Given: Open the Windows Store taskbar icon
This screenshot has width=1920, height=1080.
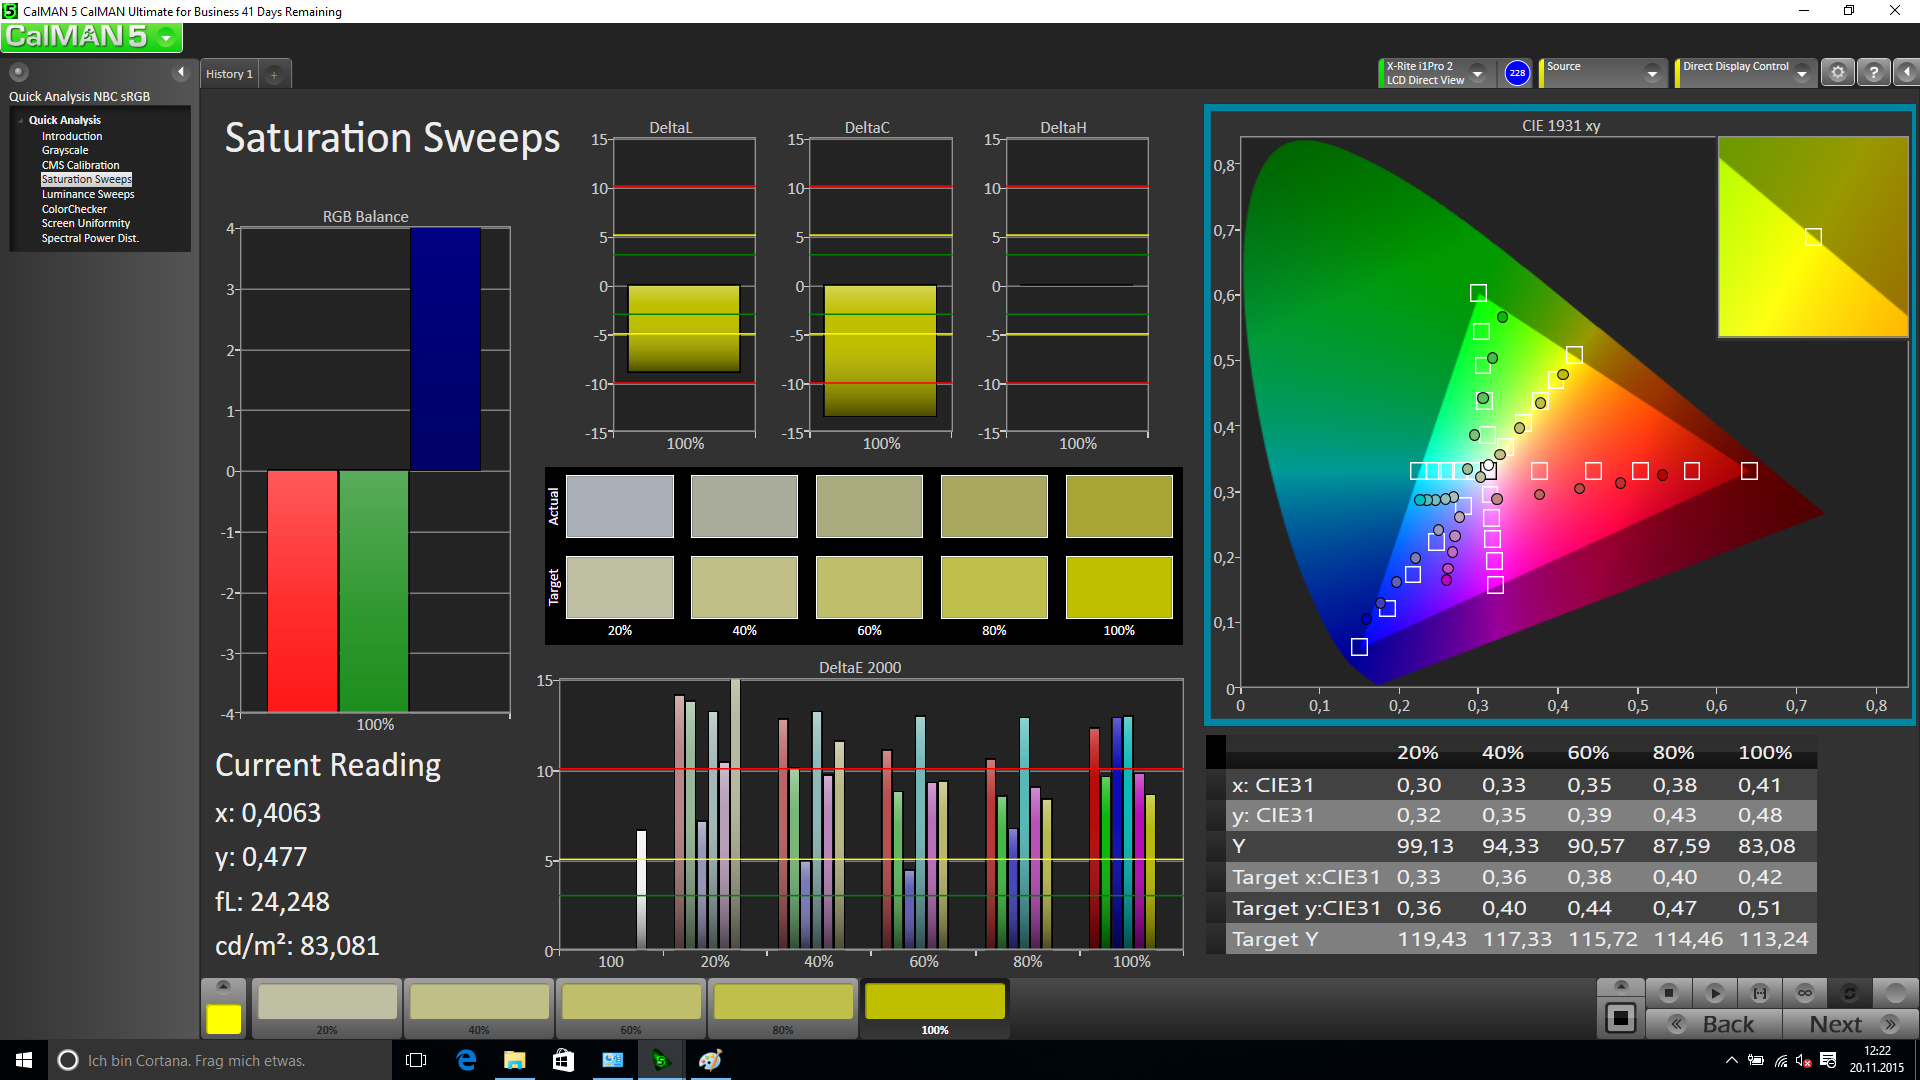Looking at the screenshot, I should point(563,1060).
